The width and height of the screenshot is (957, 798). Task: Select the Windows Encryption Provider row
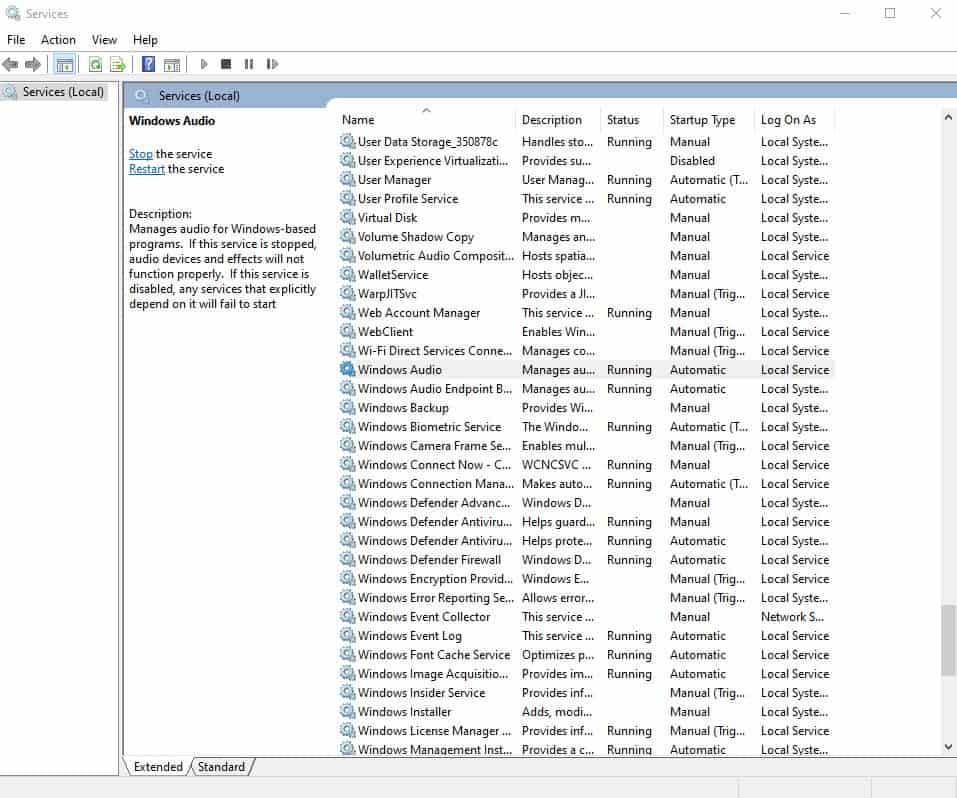[x=586, y=578]
